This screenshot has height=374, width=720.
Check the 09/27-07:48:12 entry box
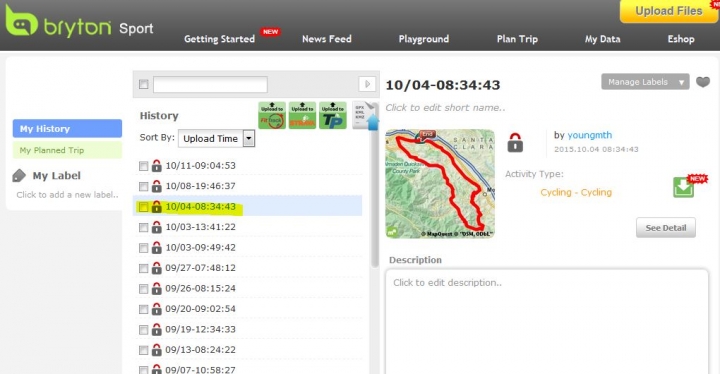144,268
